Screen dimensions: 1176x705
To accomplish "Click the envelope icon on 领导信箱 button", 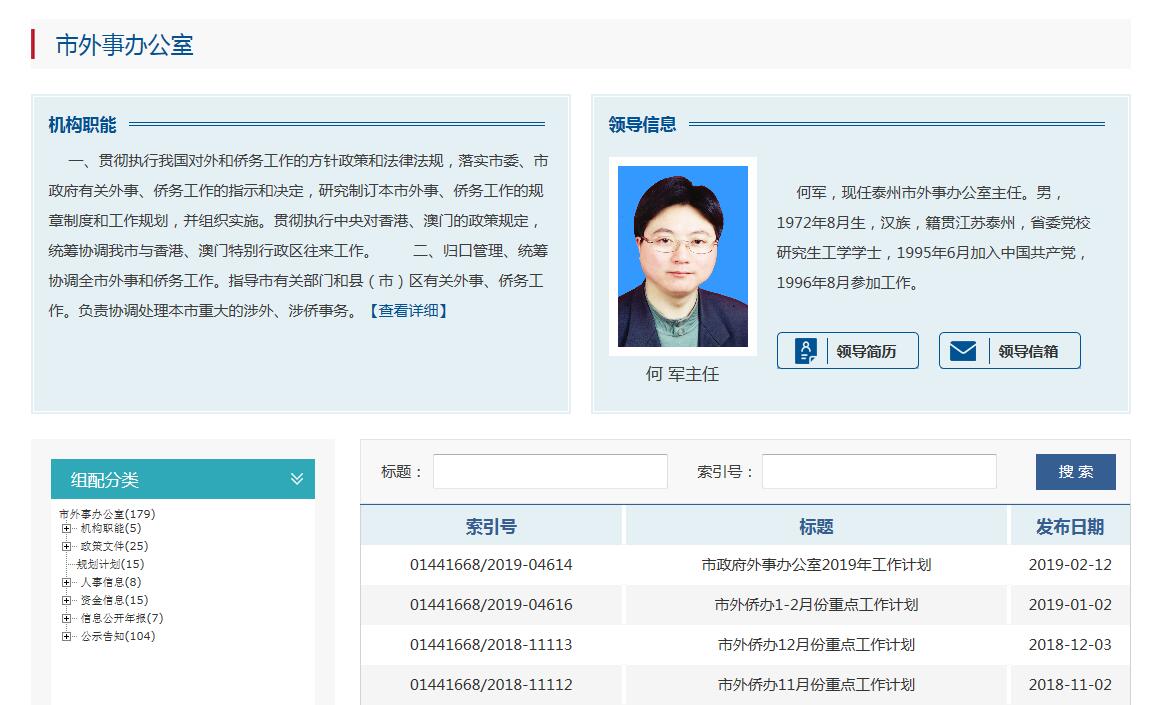I will [x=962, y=351].
